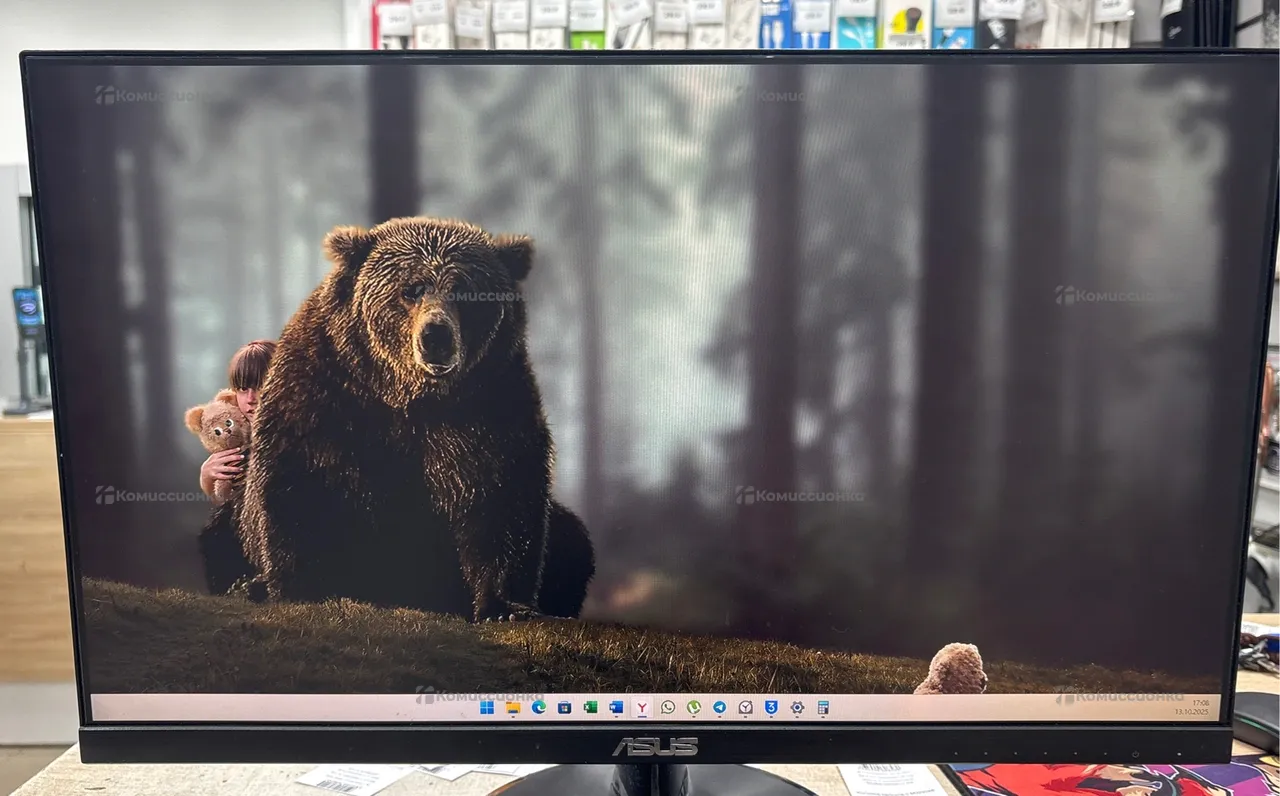Open File Explorer from the taskbar
This screenshot has height=796, width=1280.
(513, 708)
